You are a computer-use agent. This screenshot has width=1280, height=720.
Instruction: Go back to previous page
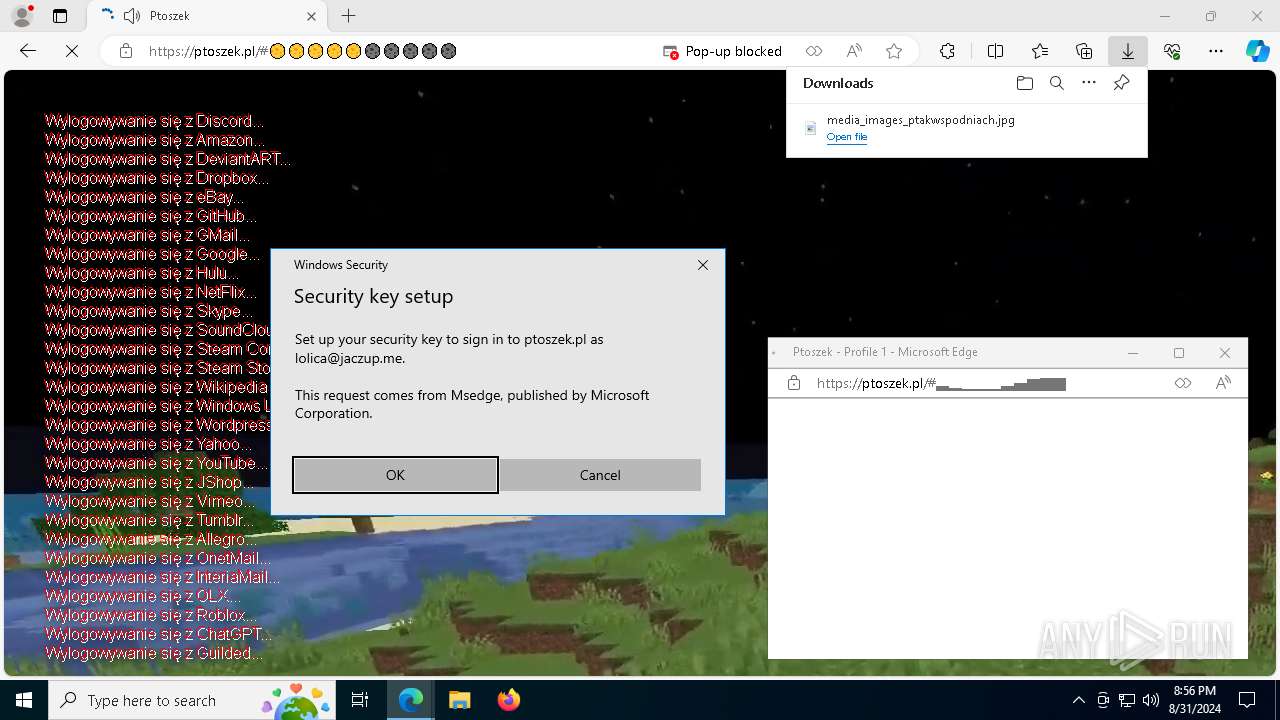[28, 51]
